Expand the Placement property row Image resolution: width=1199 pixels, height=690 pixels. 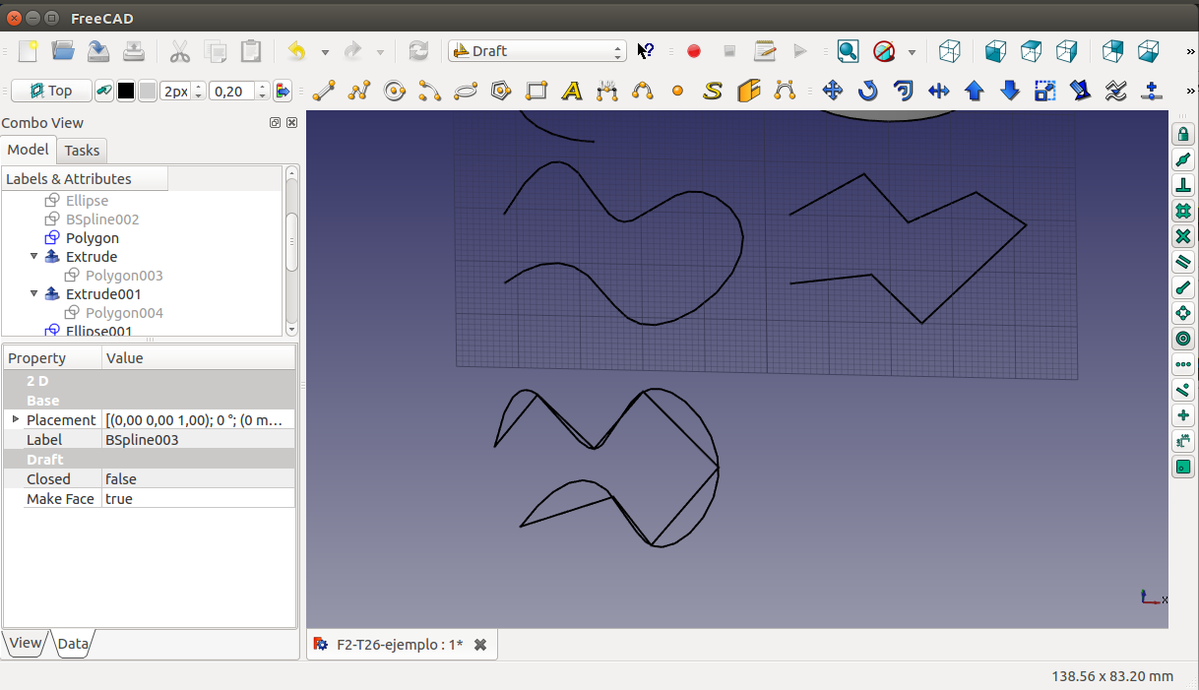coord(15,419)
